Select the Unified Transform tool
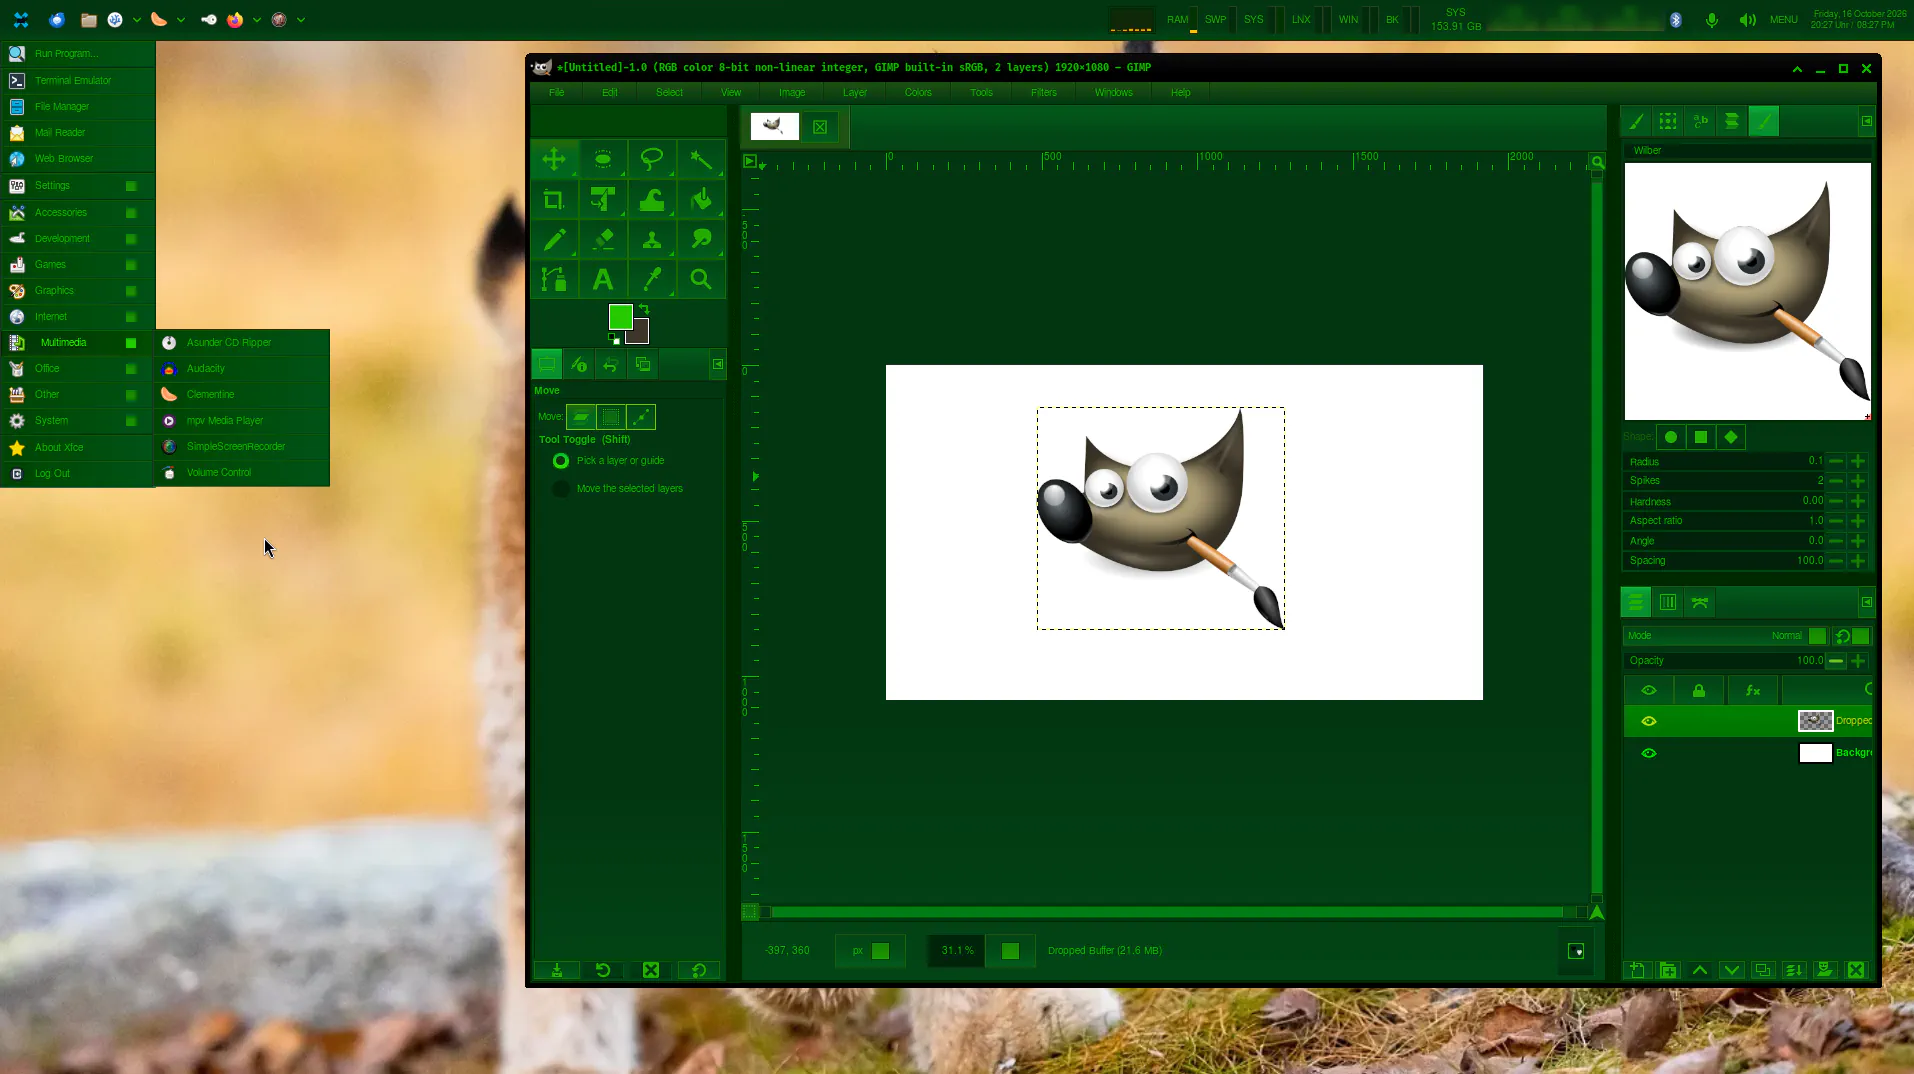The height and width of the screenshot is (1074, 1914). click(x=603, y=200)
